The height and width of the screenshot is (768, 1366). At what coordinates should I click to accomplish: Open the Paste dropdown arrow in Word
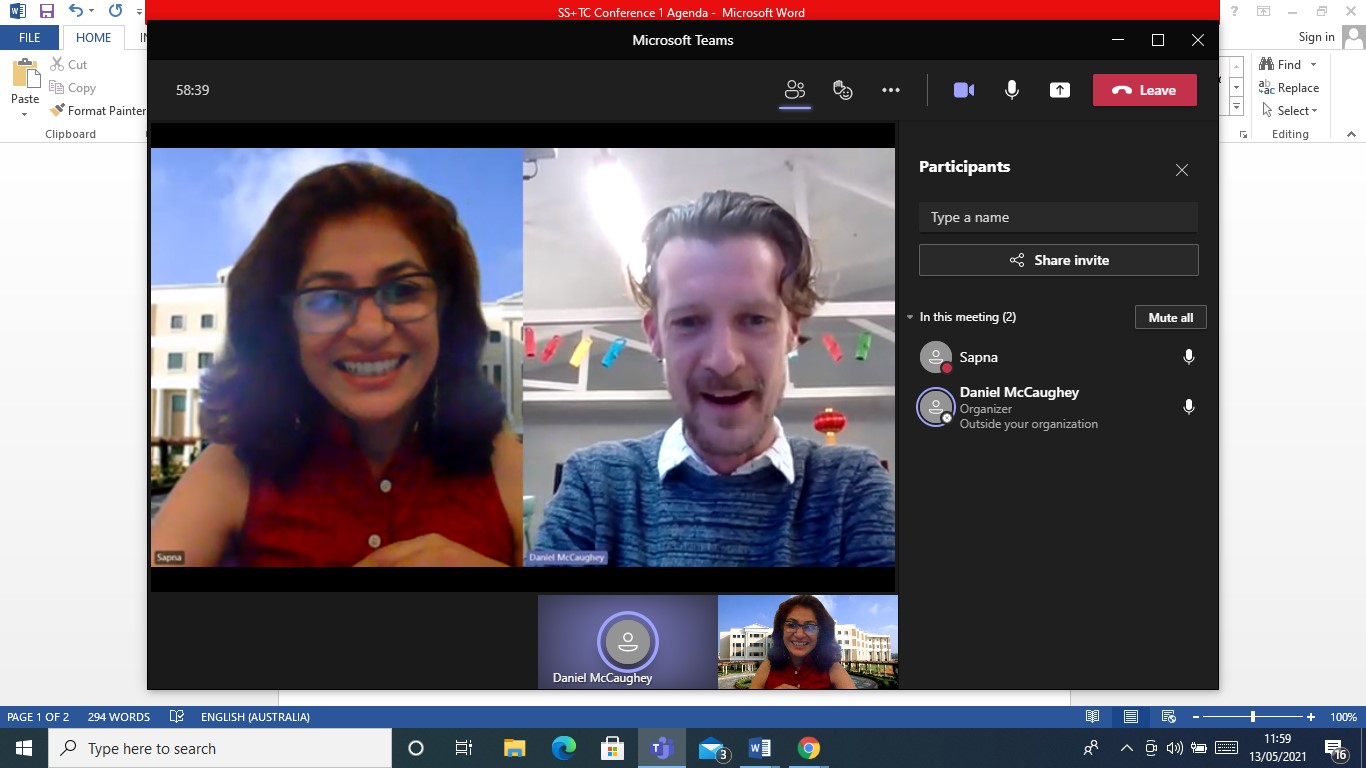pyautogui.click(x=25, y=113)
